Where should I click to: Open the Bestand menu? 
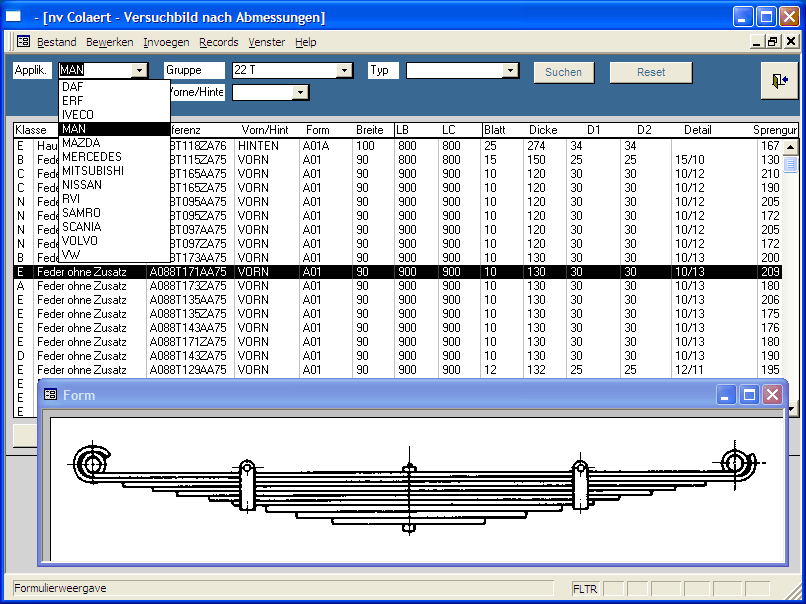(57, 42)
